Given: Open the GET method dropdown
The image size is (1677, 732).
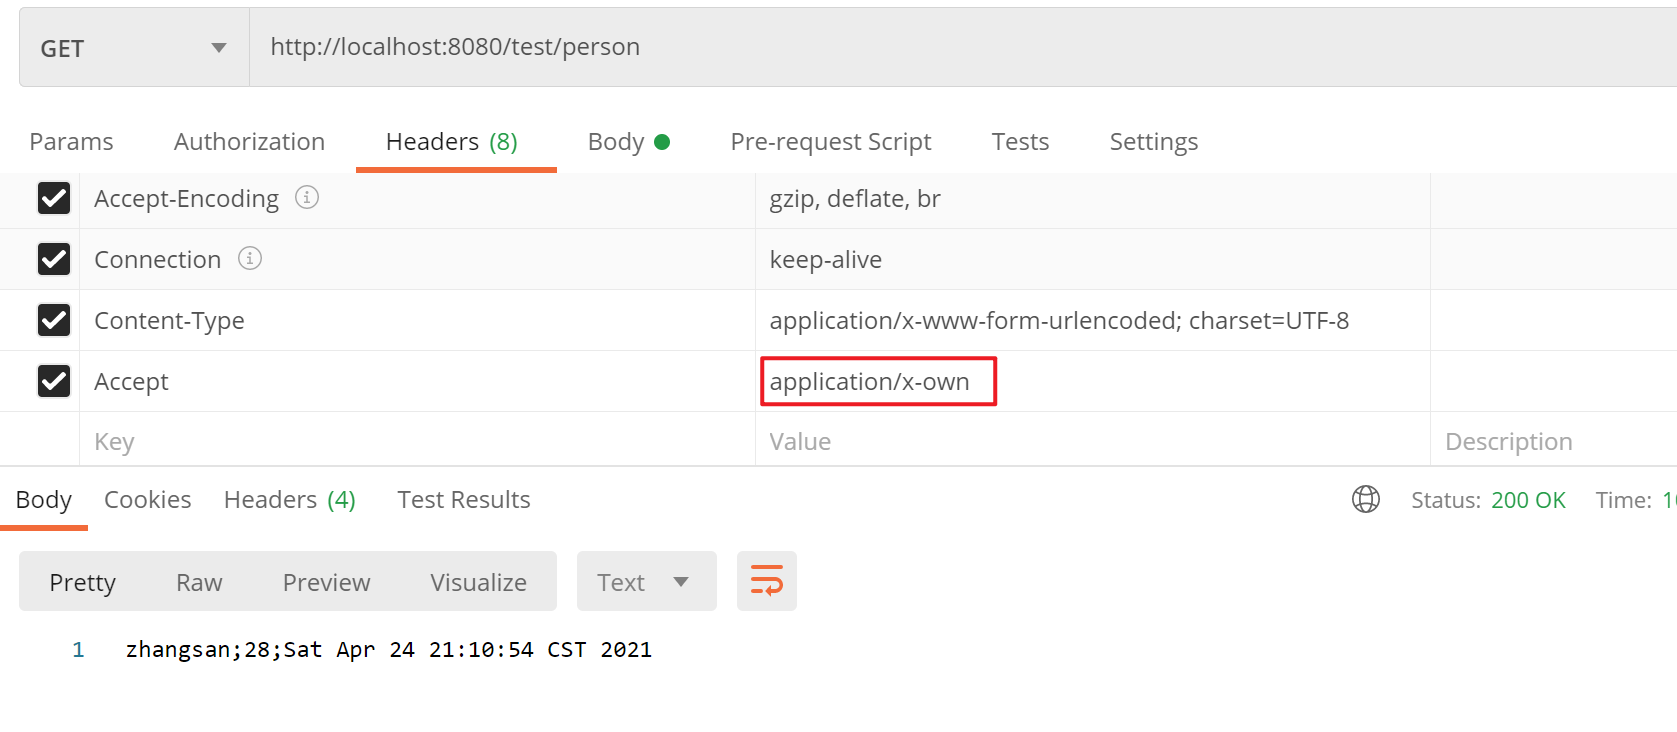Looking at the screenshot, I should [134, 48].
